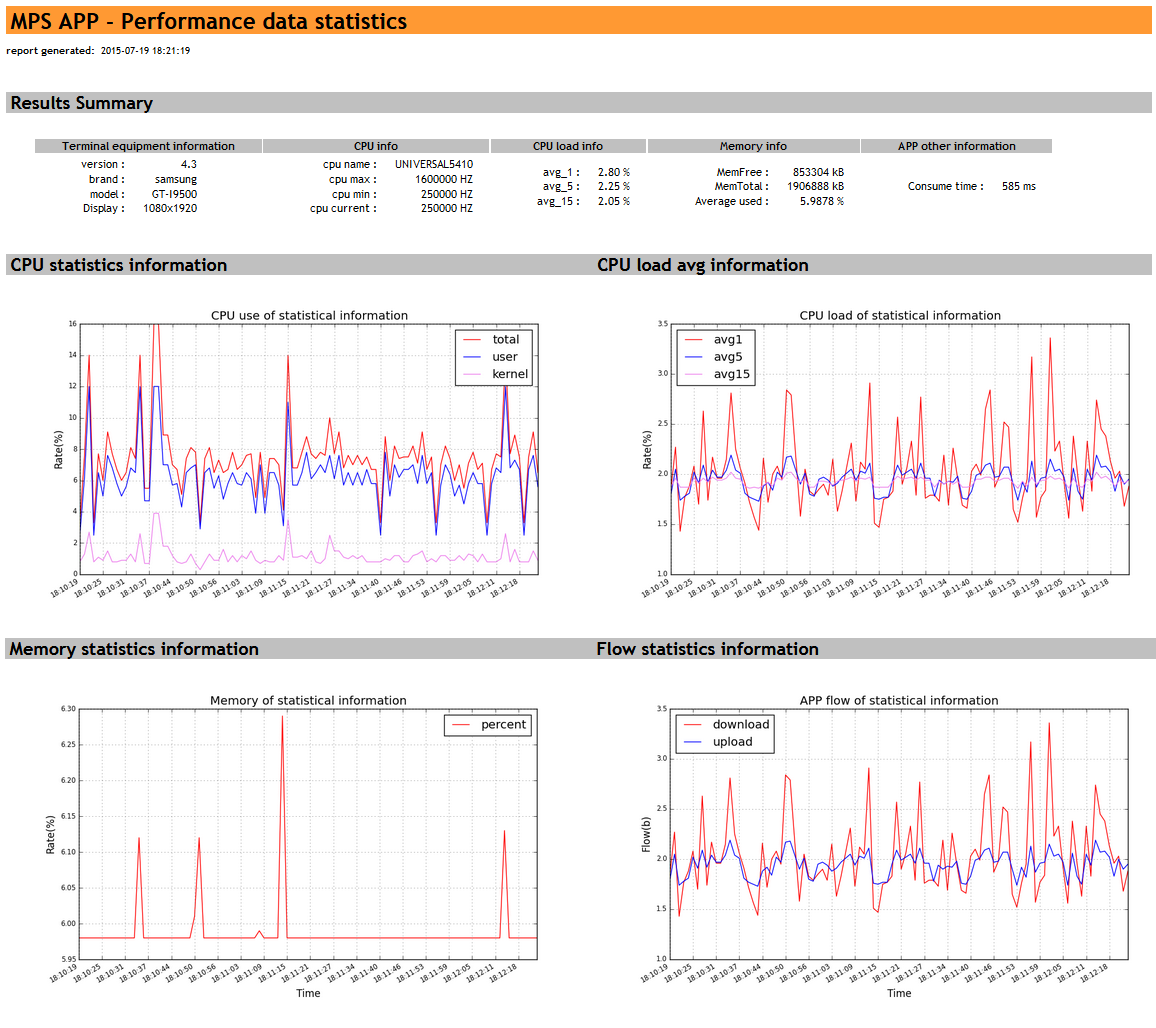The width and height of the screenshot is (1156, 1028).
Task: Click the CPU statistics information section heading
Action: point(118,265)
